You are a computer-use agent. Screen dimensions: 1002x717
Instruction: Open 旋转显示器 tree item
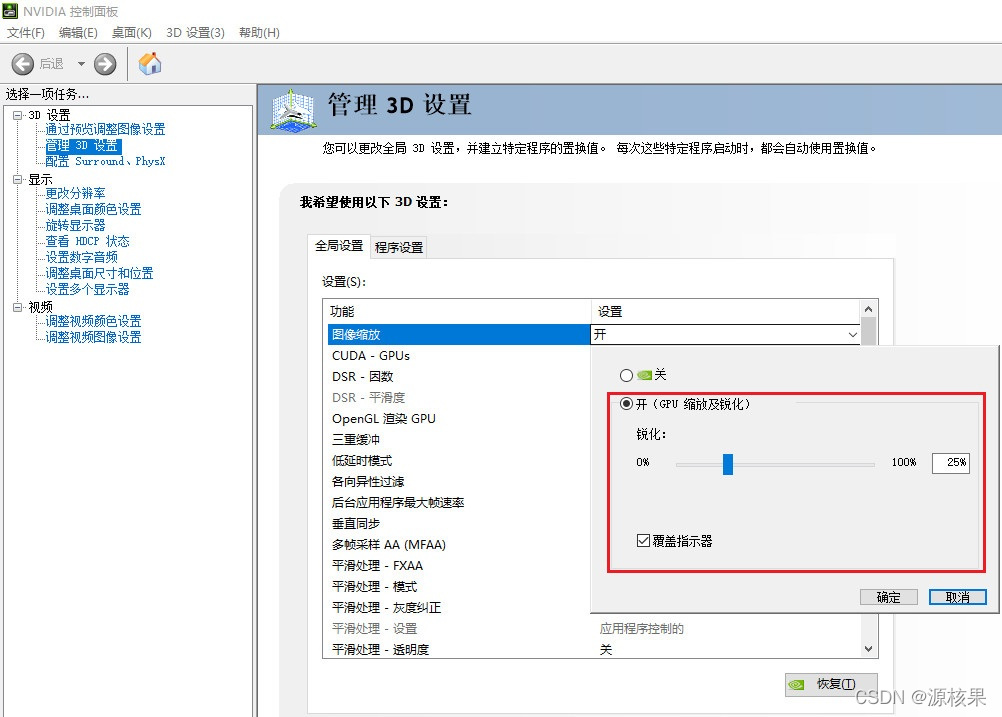[x=75, y=225]
